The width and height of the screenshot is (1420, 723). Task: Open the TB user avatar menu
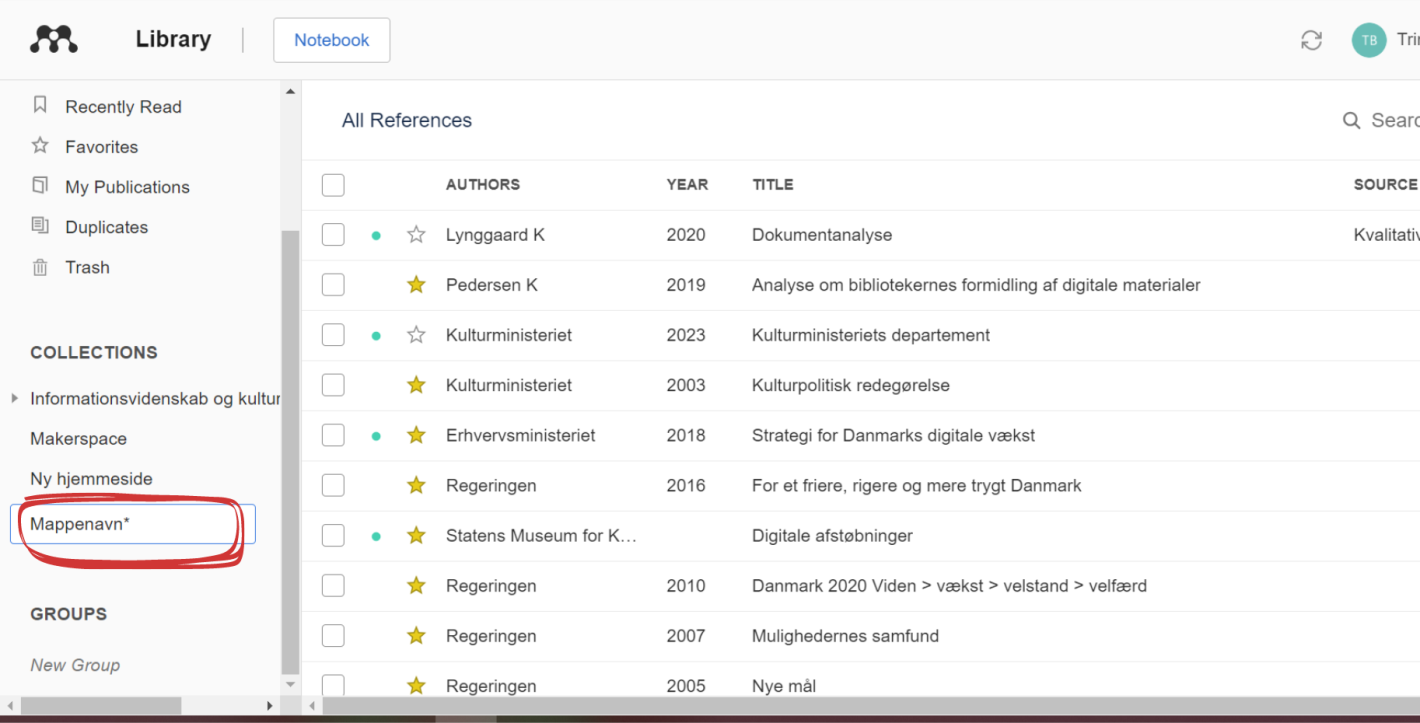pos(1369,40)
